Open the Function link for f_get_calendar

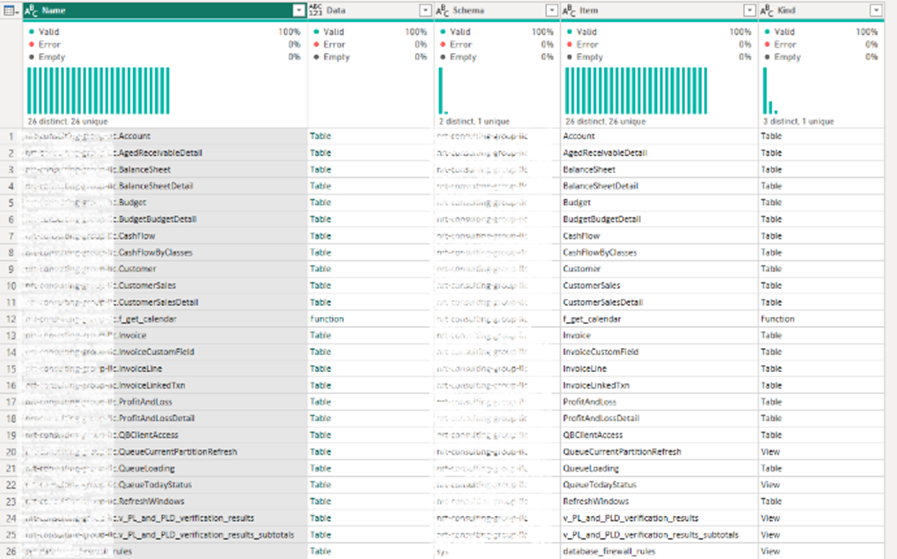[x=326, y=319]
